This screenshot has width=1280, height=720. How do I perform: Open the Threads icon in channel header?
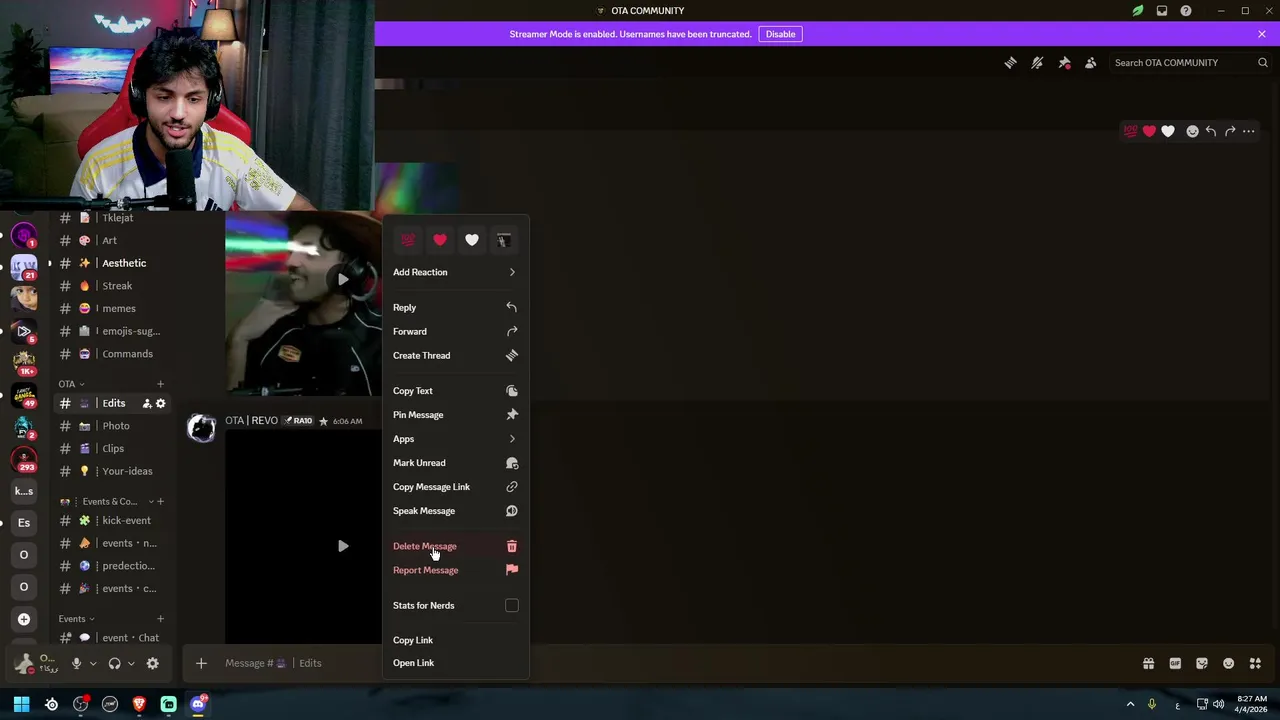(1010, 63)
